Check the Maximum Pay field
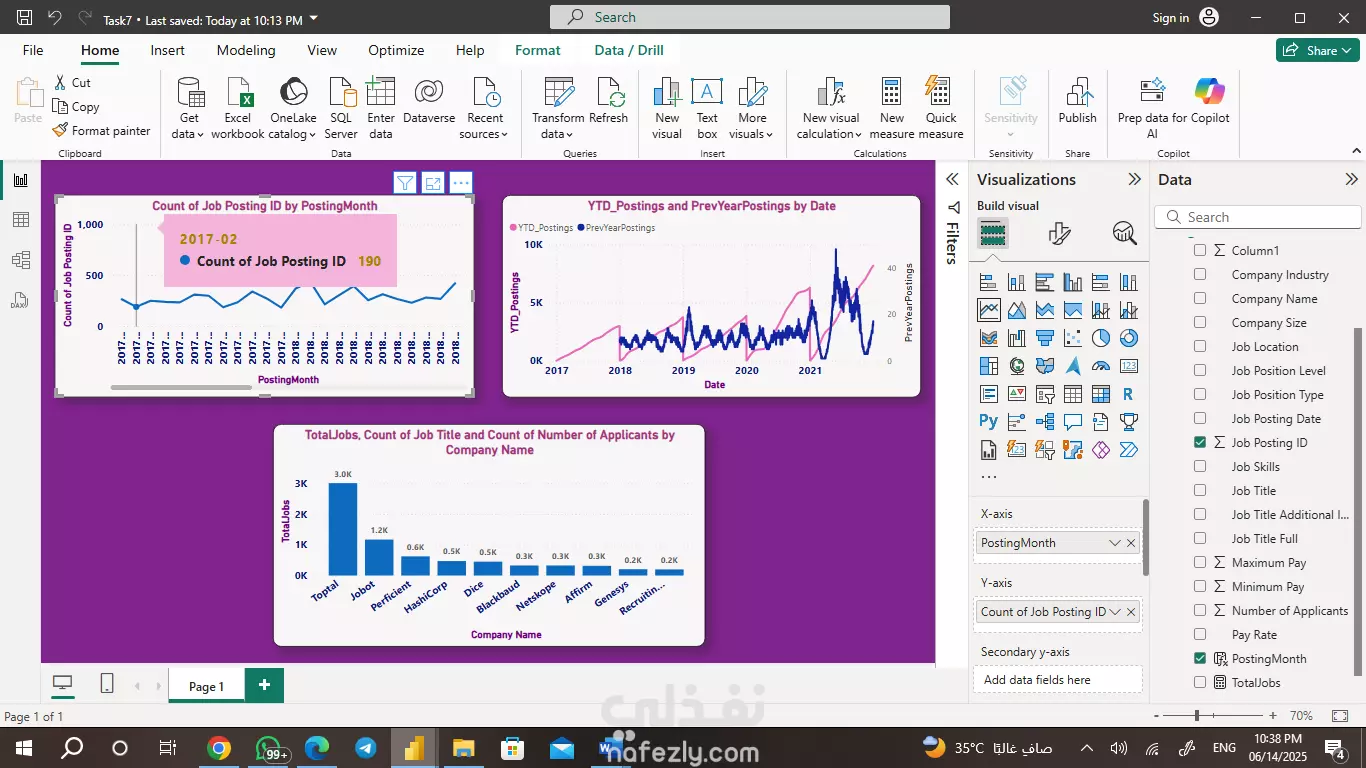 coord(1200,562)
